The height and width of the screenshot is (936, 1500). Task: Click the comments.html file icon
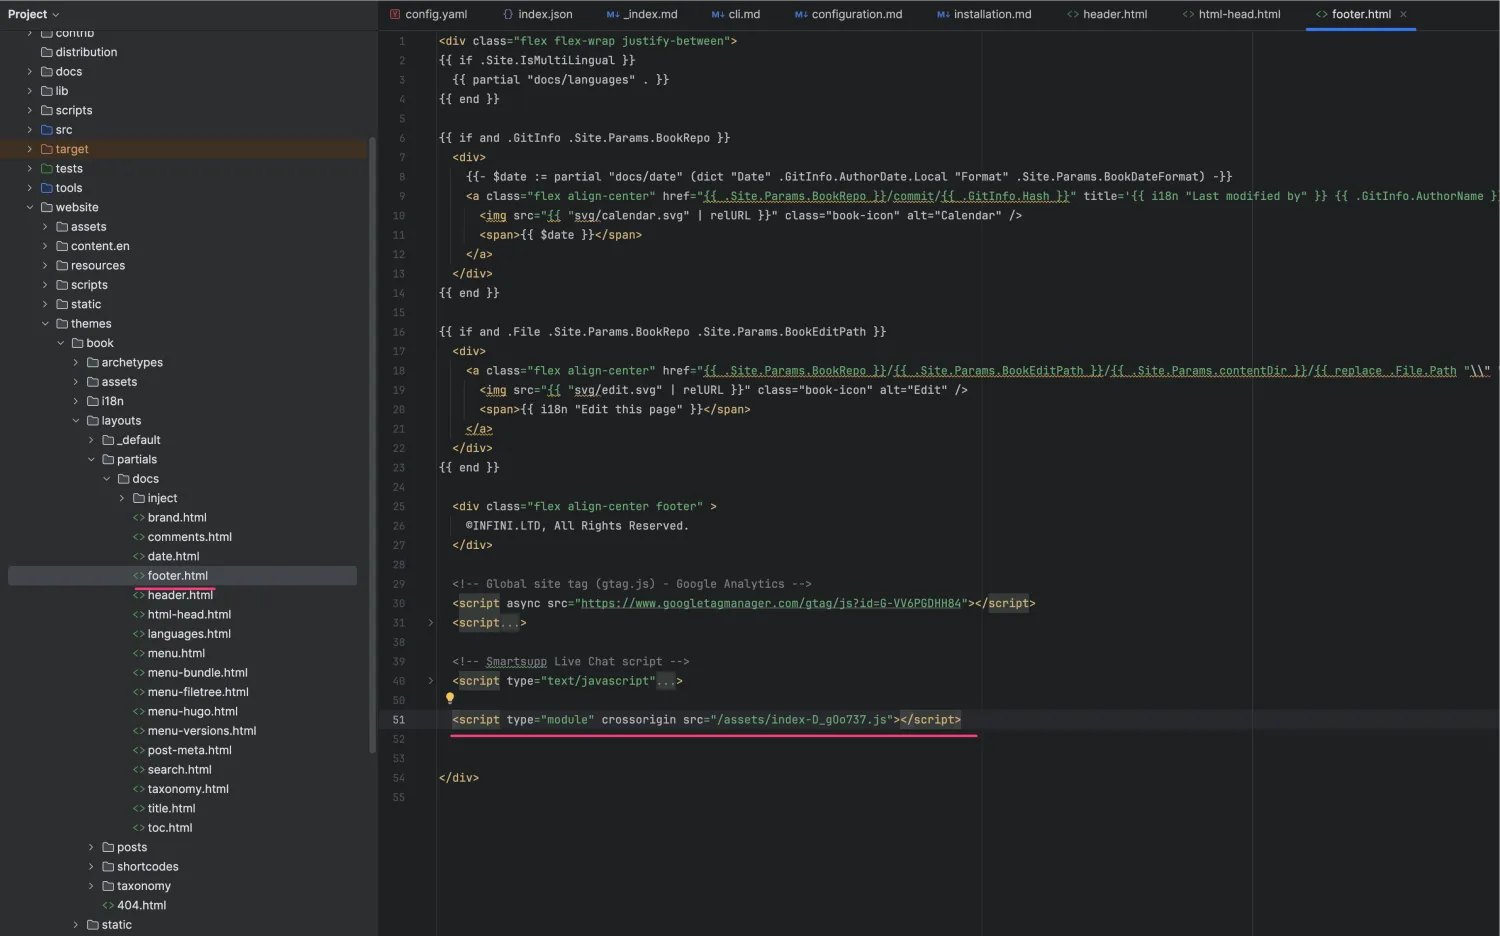pos(139,537)
